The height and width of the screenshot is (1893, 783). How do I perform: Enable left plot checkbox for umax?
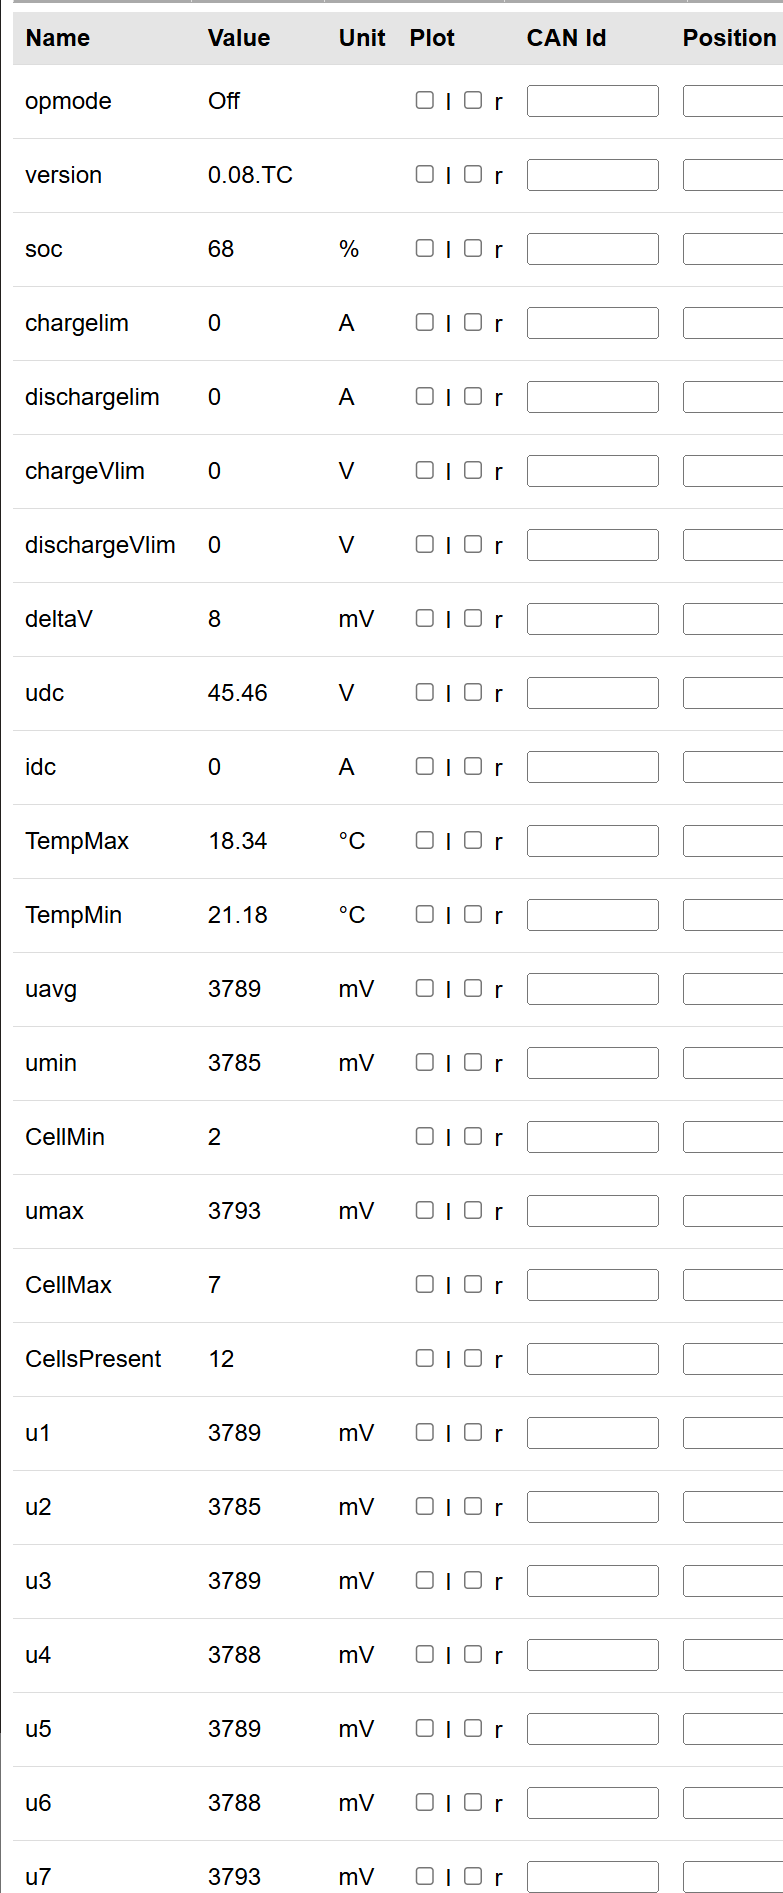[x=425, y=1210]
